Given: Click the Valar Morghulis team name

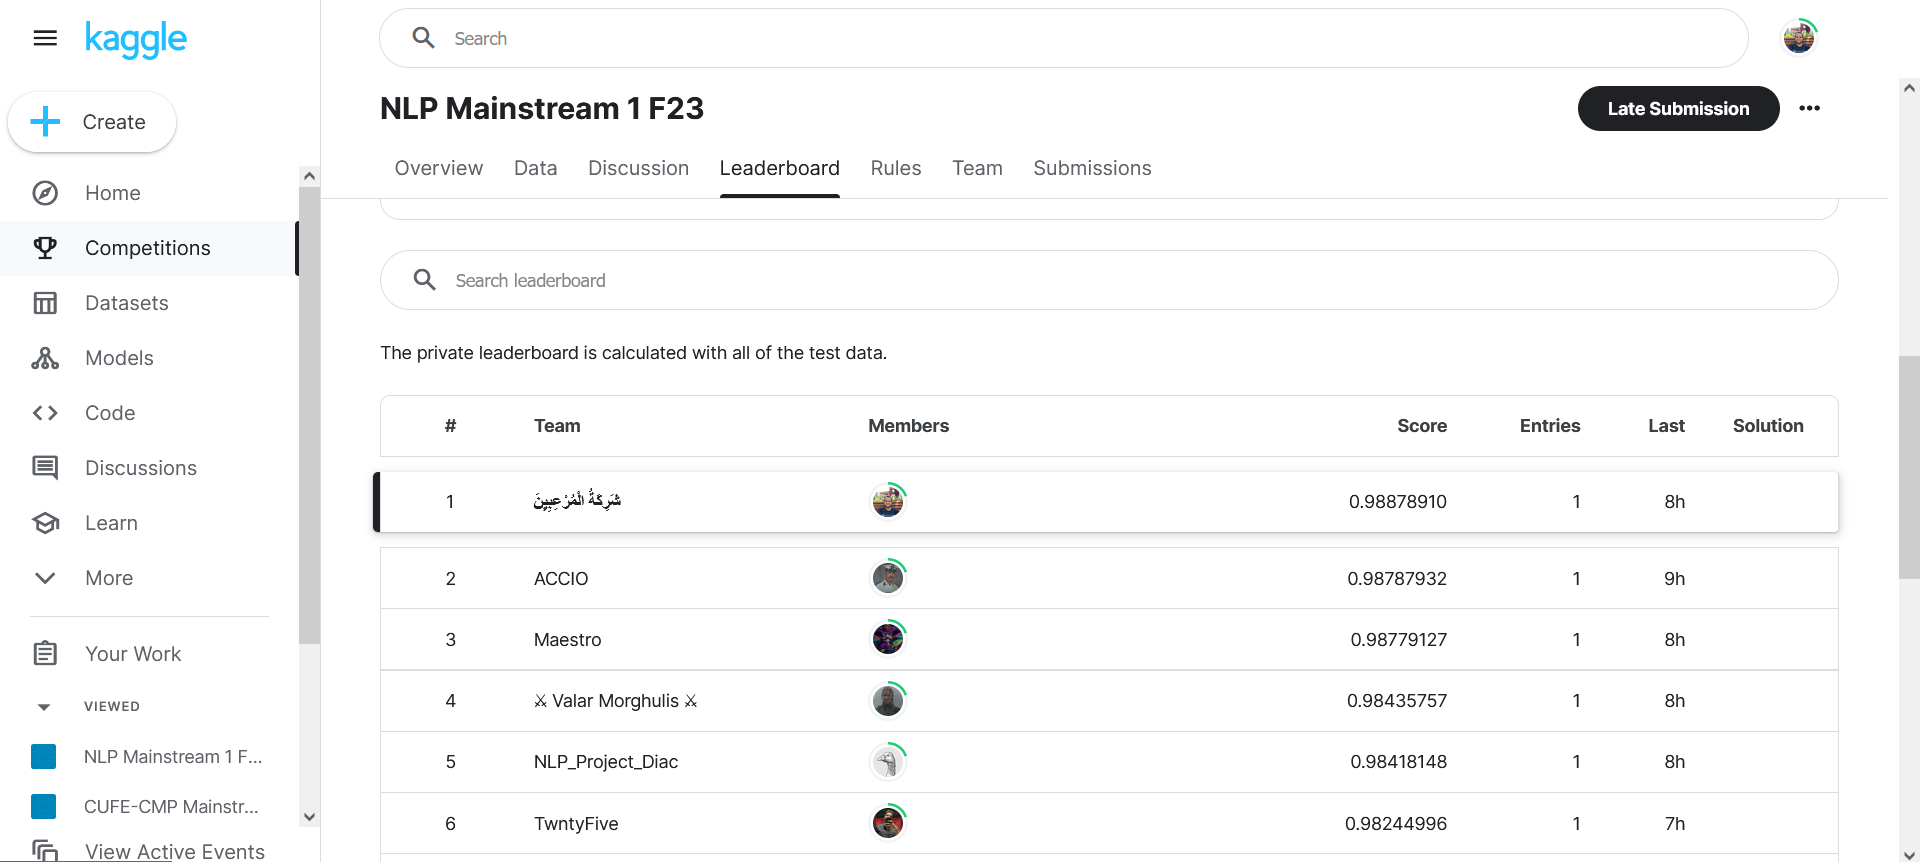Looking at the screenshot, I should coord(615,701).
